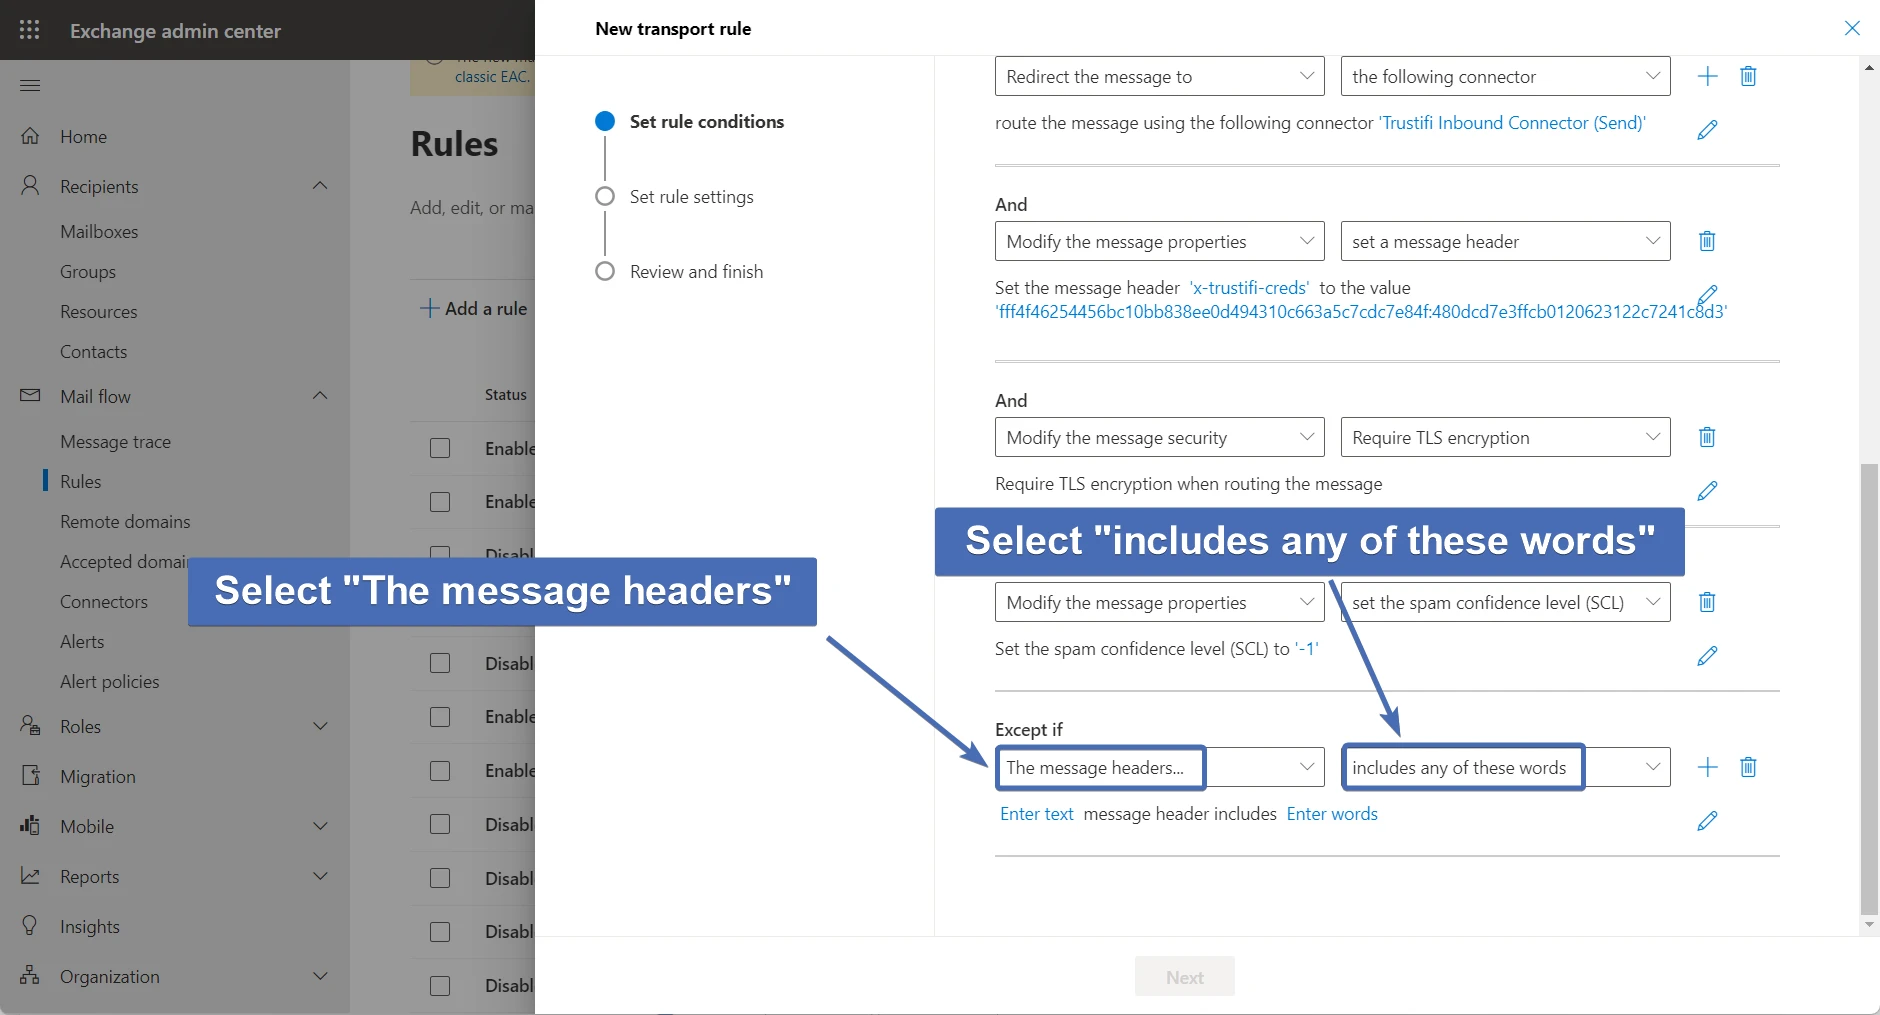Delete the Redirect the message action
The image size is (1880, 1015).
[1748, 76]
